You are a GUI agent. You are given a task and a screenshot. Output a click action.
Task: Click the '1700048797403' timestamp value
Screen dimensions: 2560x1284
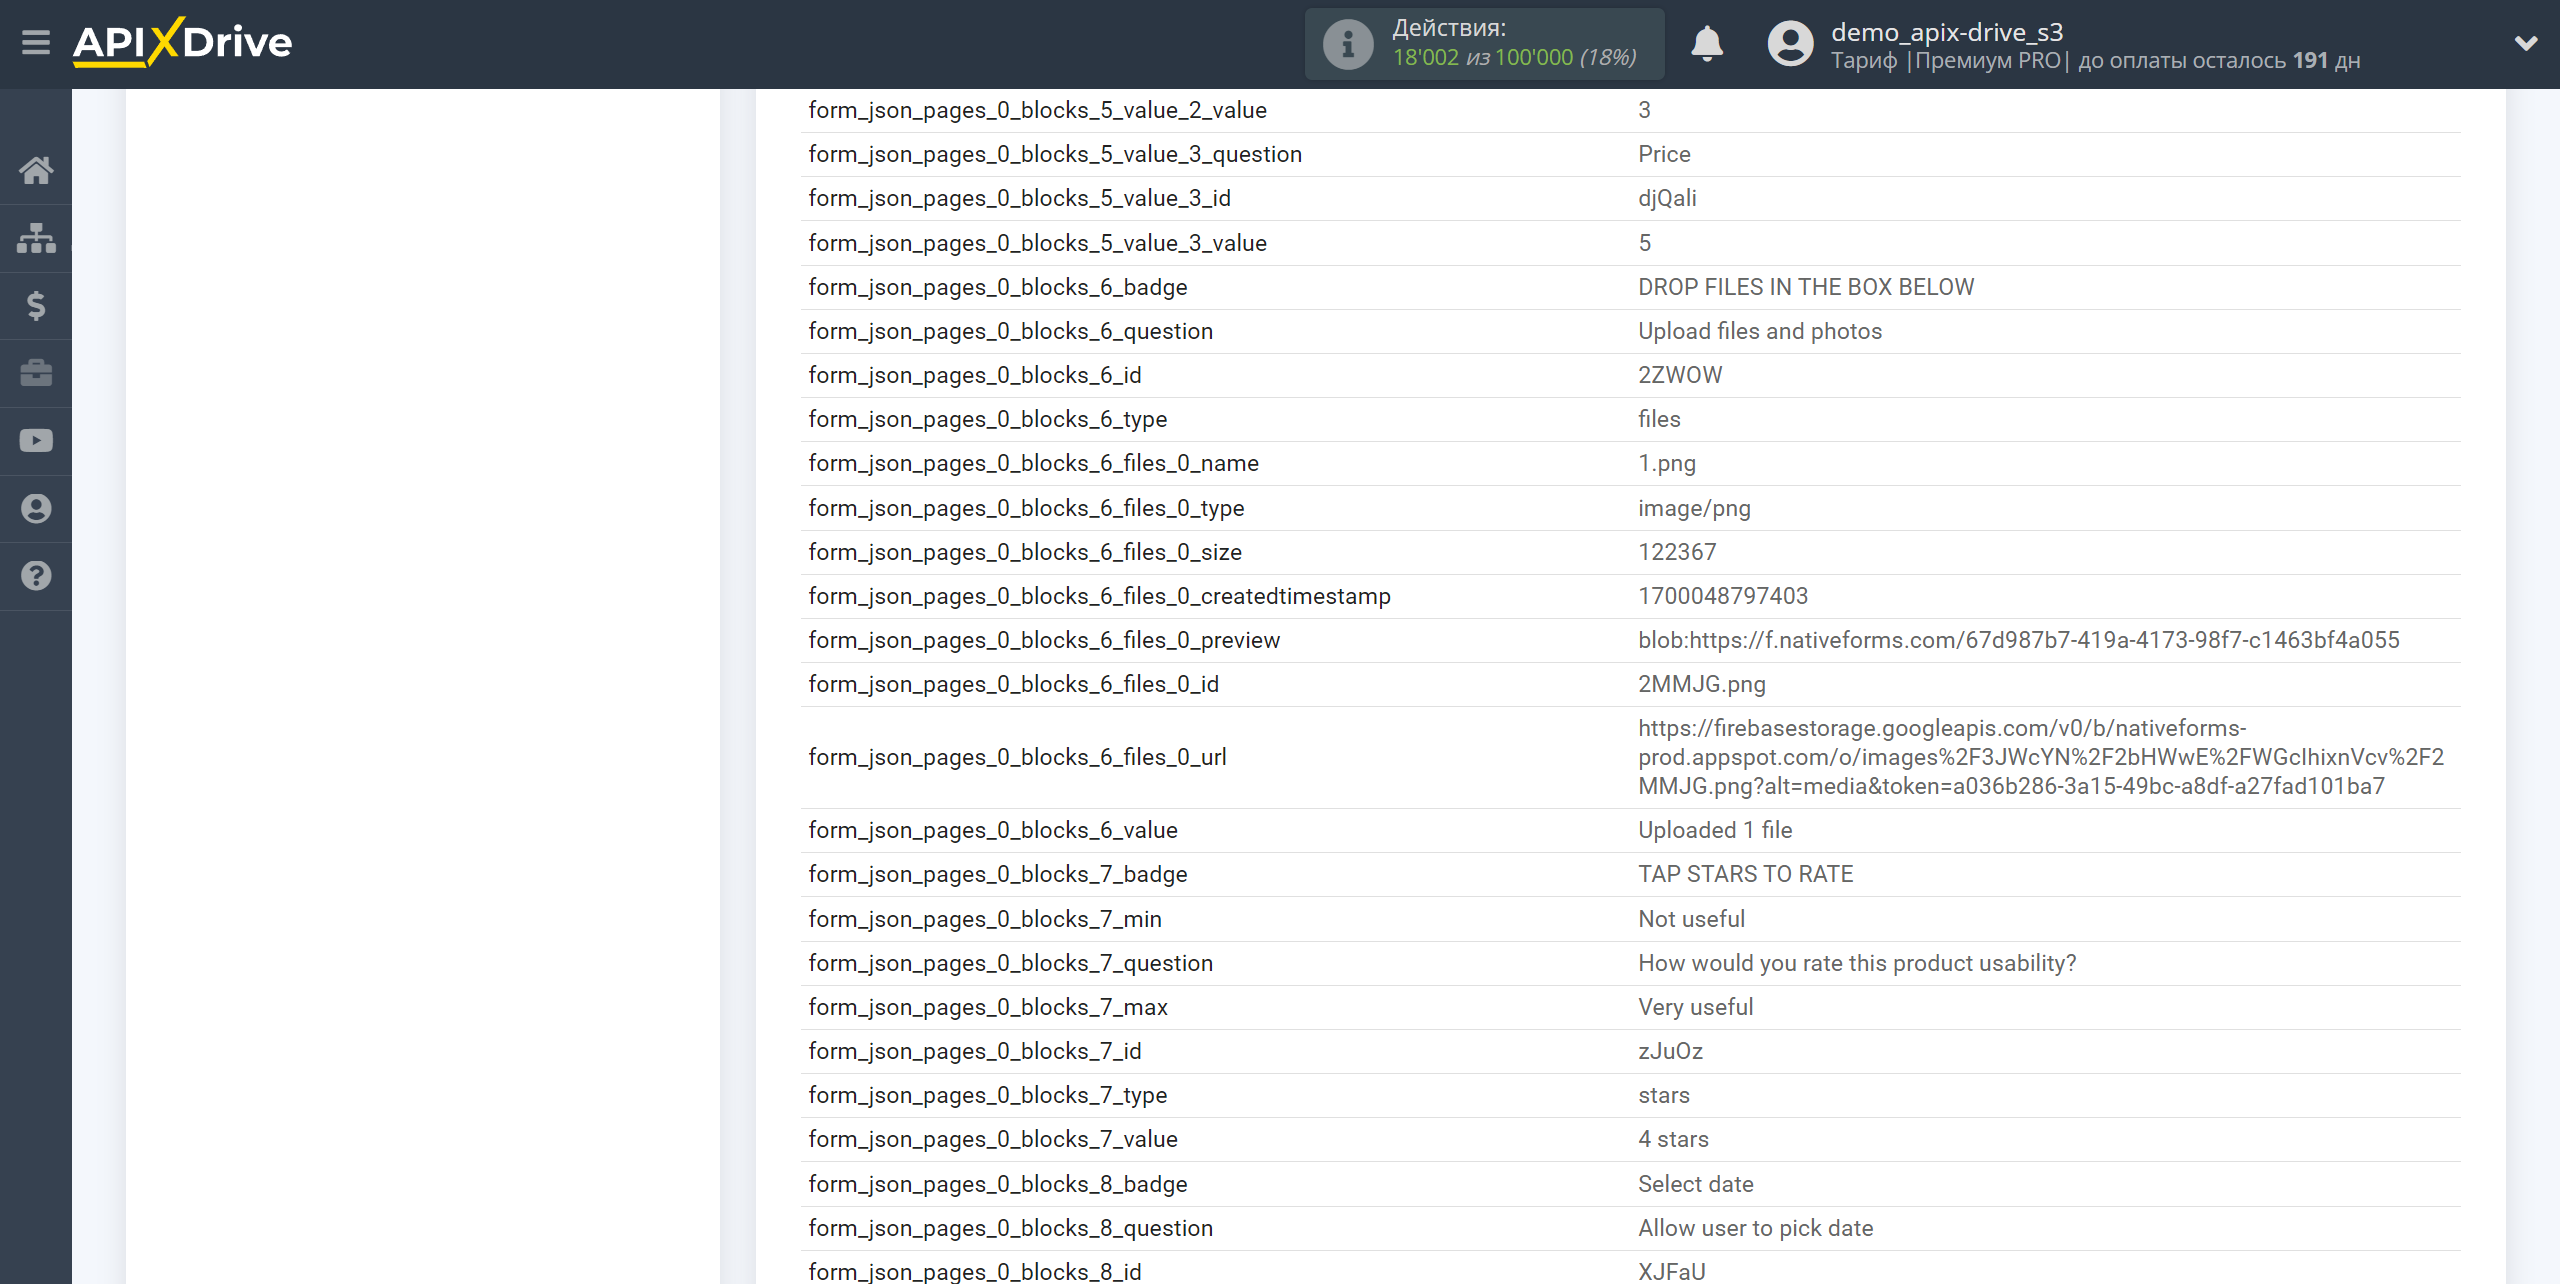[1723, 596]
